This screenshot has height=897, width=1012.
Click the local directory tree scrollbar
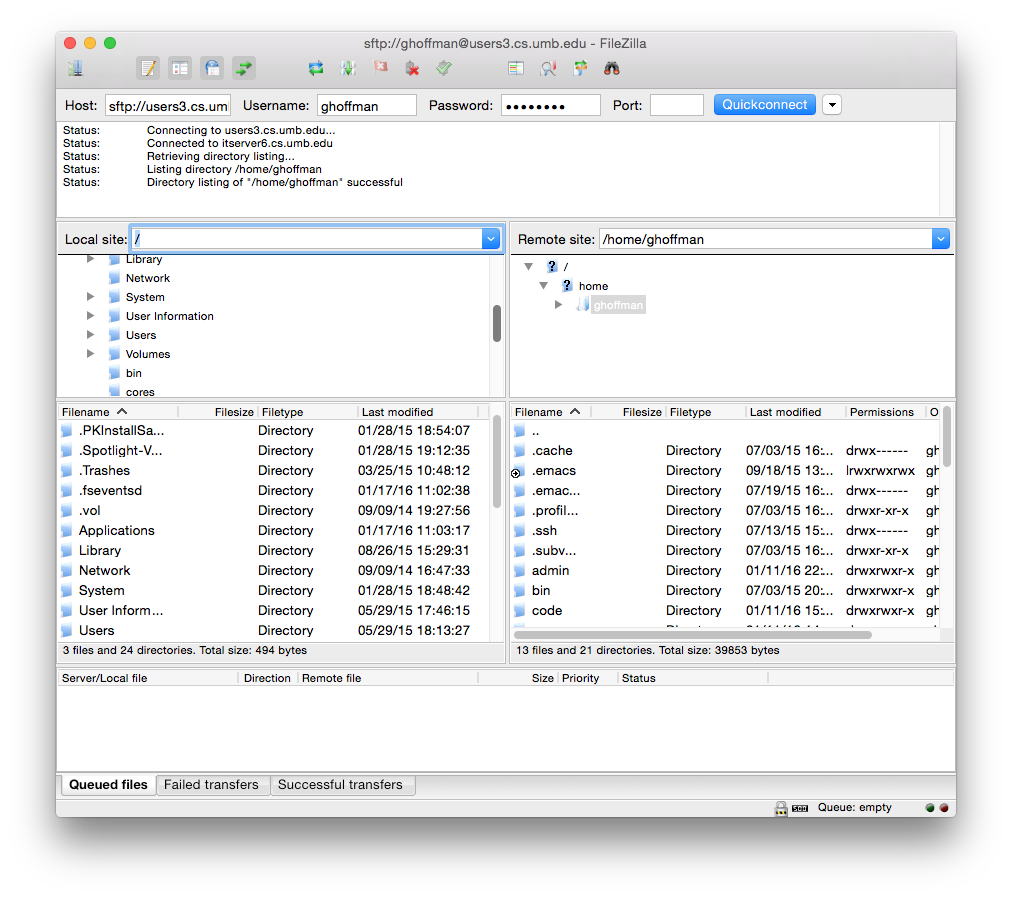tap(497, 323)
